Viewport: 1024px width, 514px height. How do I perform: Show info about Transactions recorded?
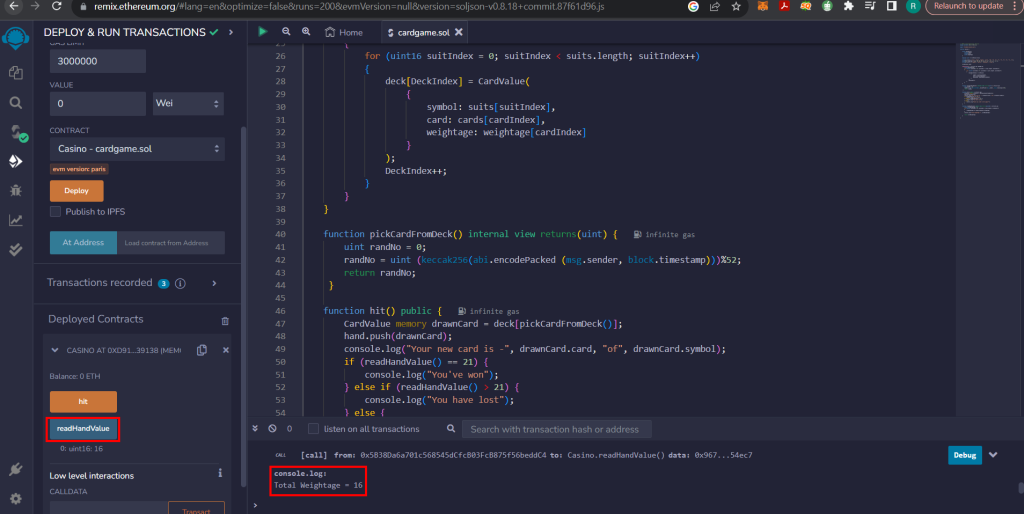180,283
